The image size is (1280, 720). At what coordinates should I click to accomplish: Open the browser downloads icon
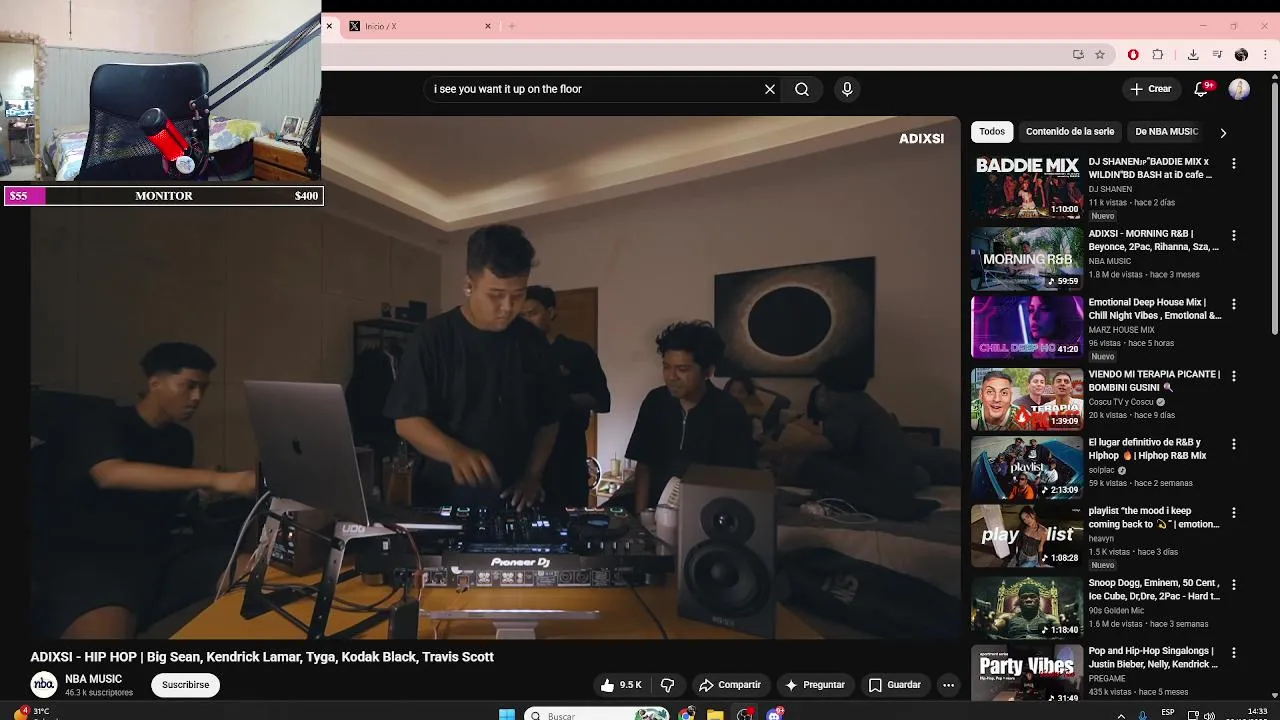pyautogui.click(x=1193, y=55)
